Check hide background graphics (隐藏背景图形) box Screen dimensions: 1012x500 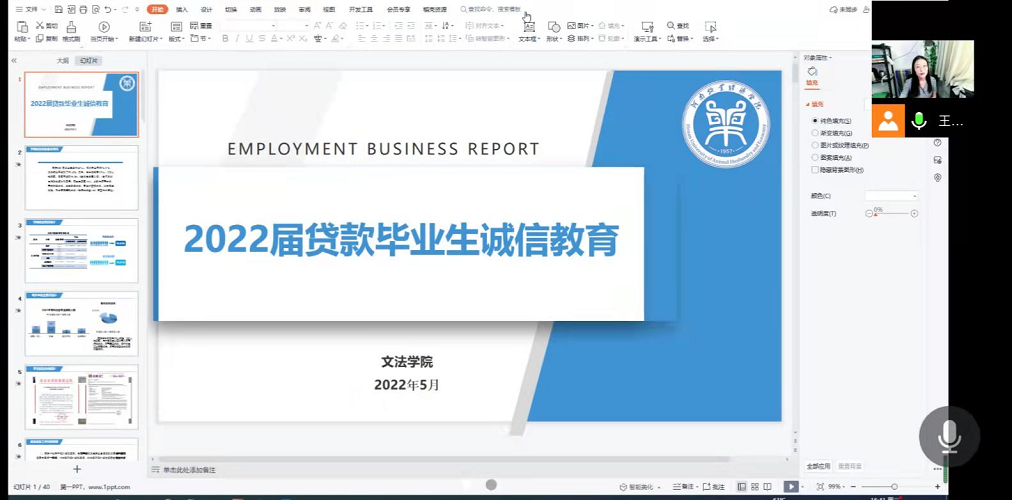[815, 170]
